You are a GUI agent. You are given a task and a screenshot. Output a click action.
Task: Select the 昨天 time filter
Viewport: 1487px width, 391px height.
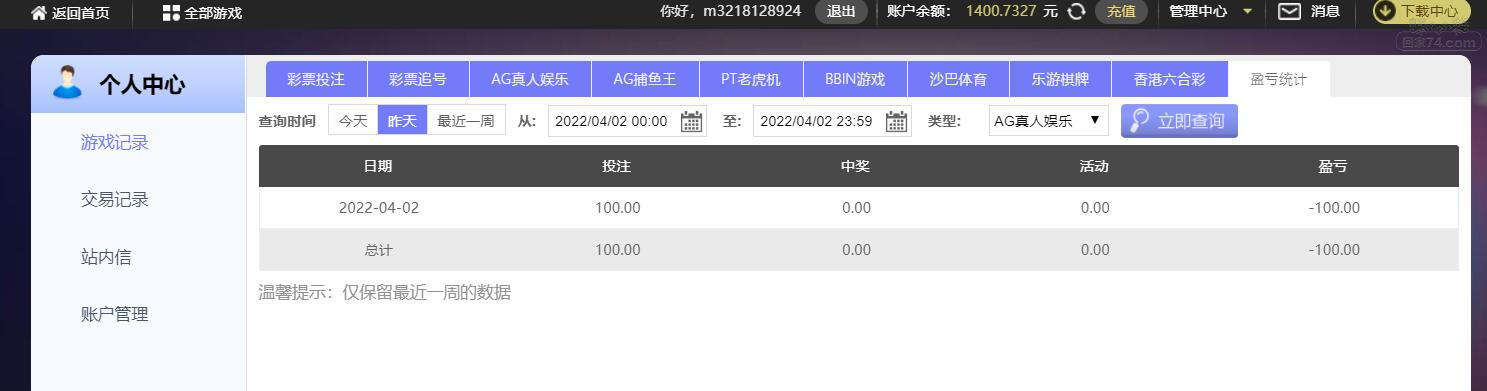tap(402, 121)
